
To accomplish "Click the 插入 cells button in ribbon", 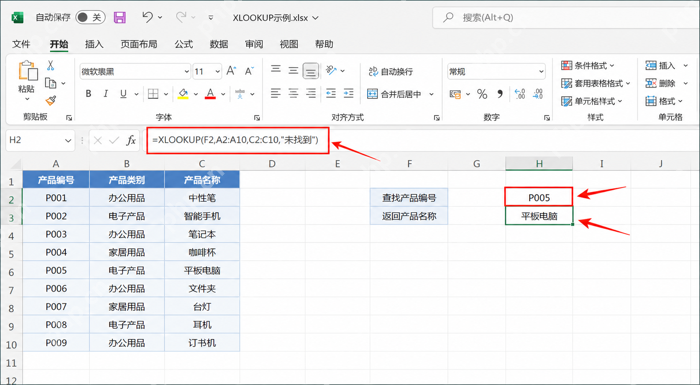I will (x=660, y=66).
